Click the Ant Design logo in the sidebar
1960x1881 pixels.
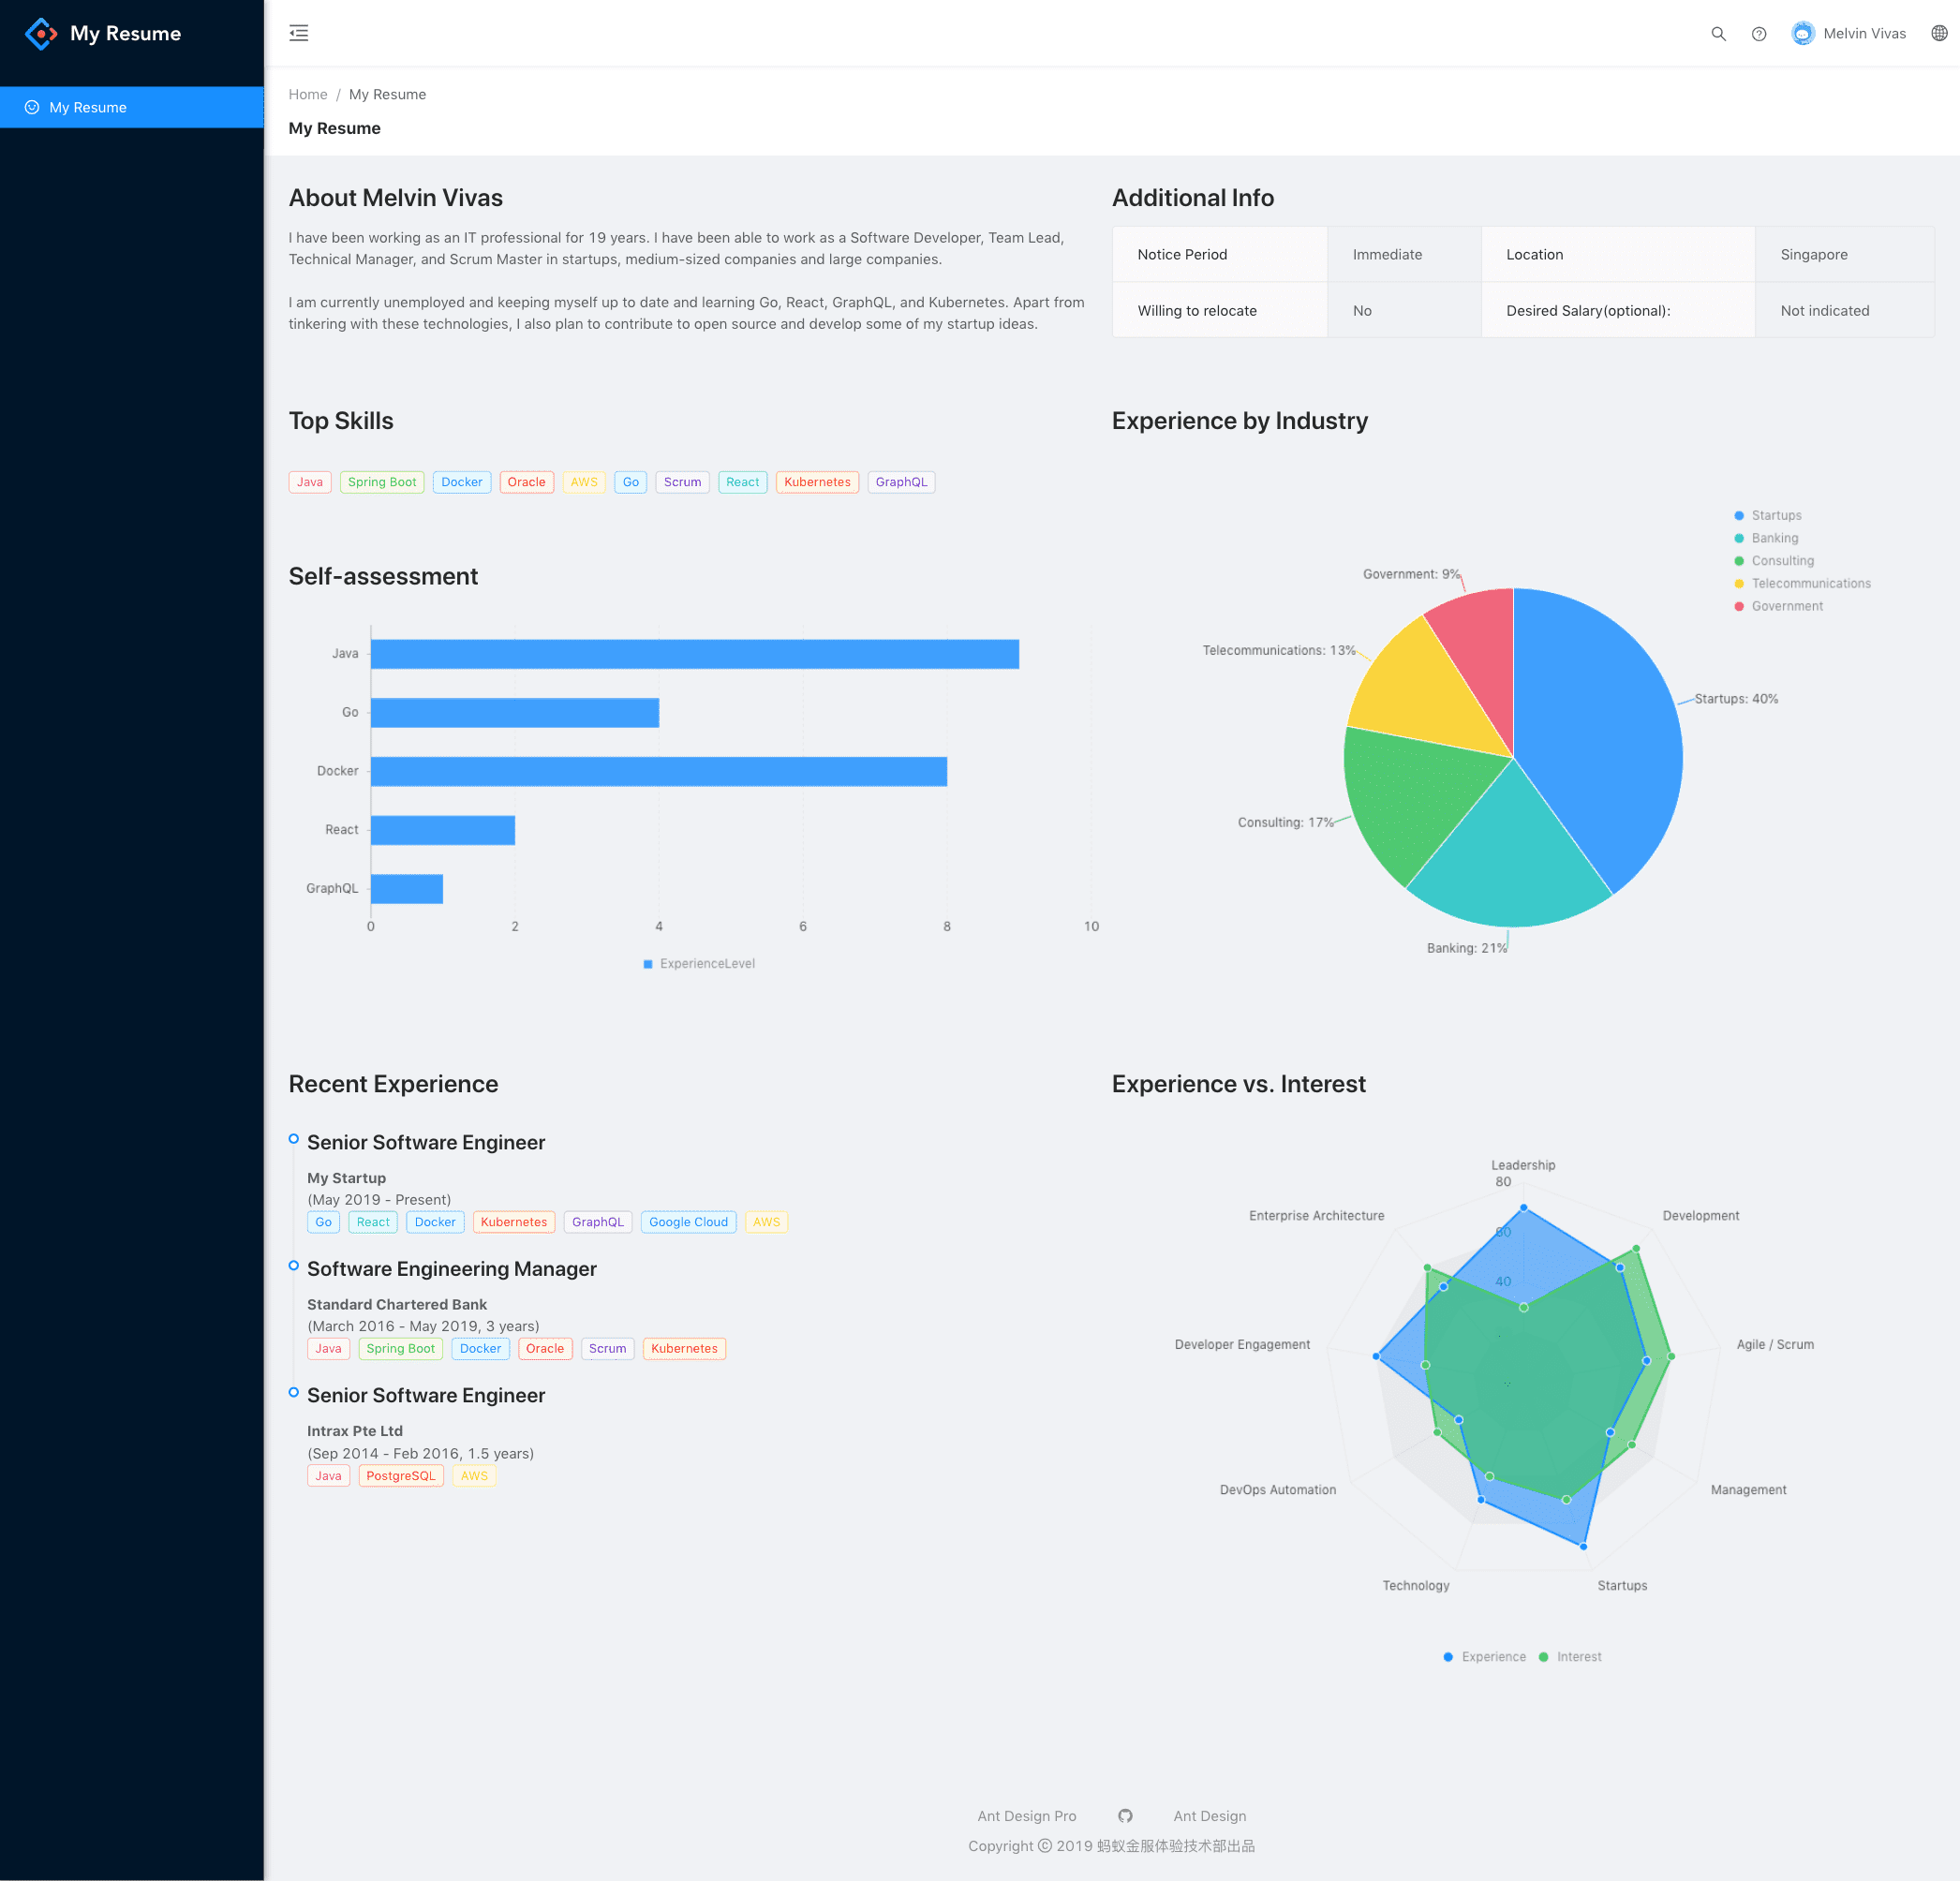coord(41,33)
